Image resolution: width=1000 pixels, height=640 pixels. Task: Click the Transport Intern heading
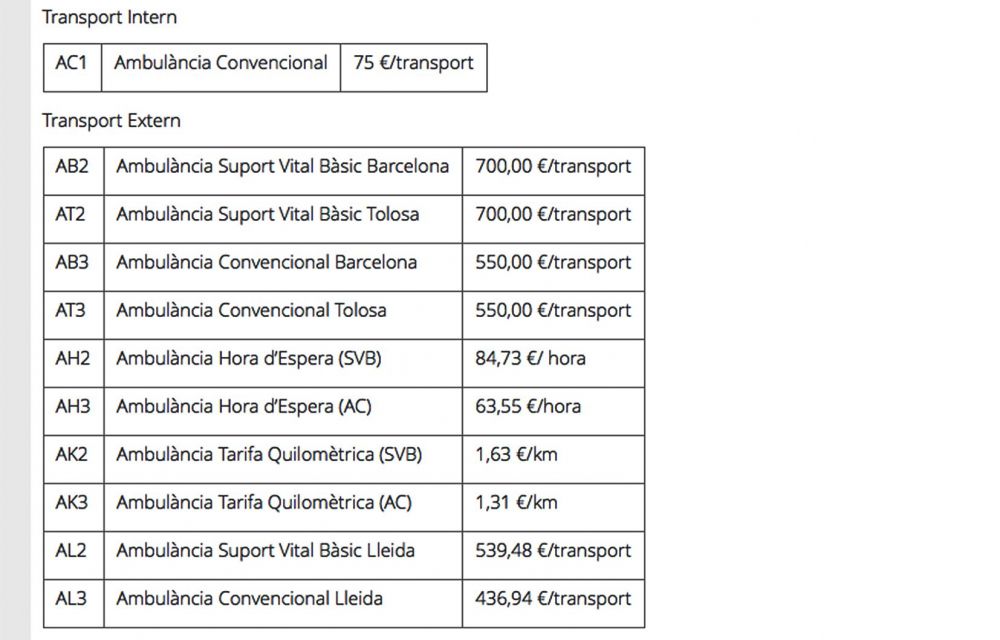(x=109, y=18)
